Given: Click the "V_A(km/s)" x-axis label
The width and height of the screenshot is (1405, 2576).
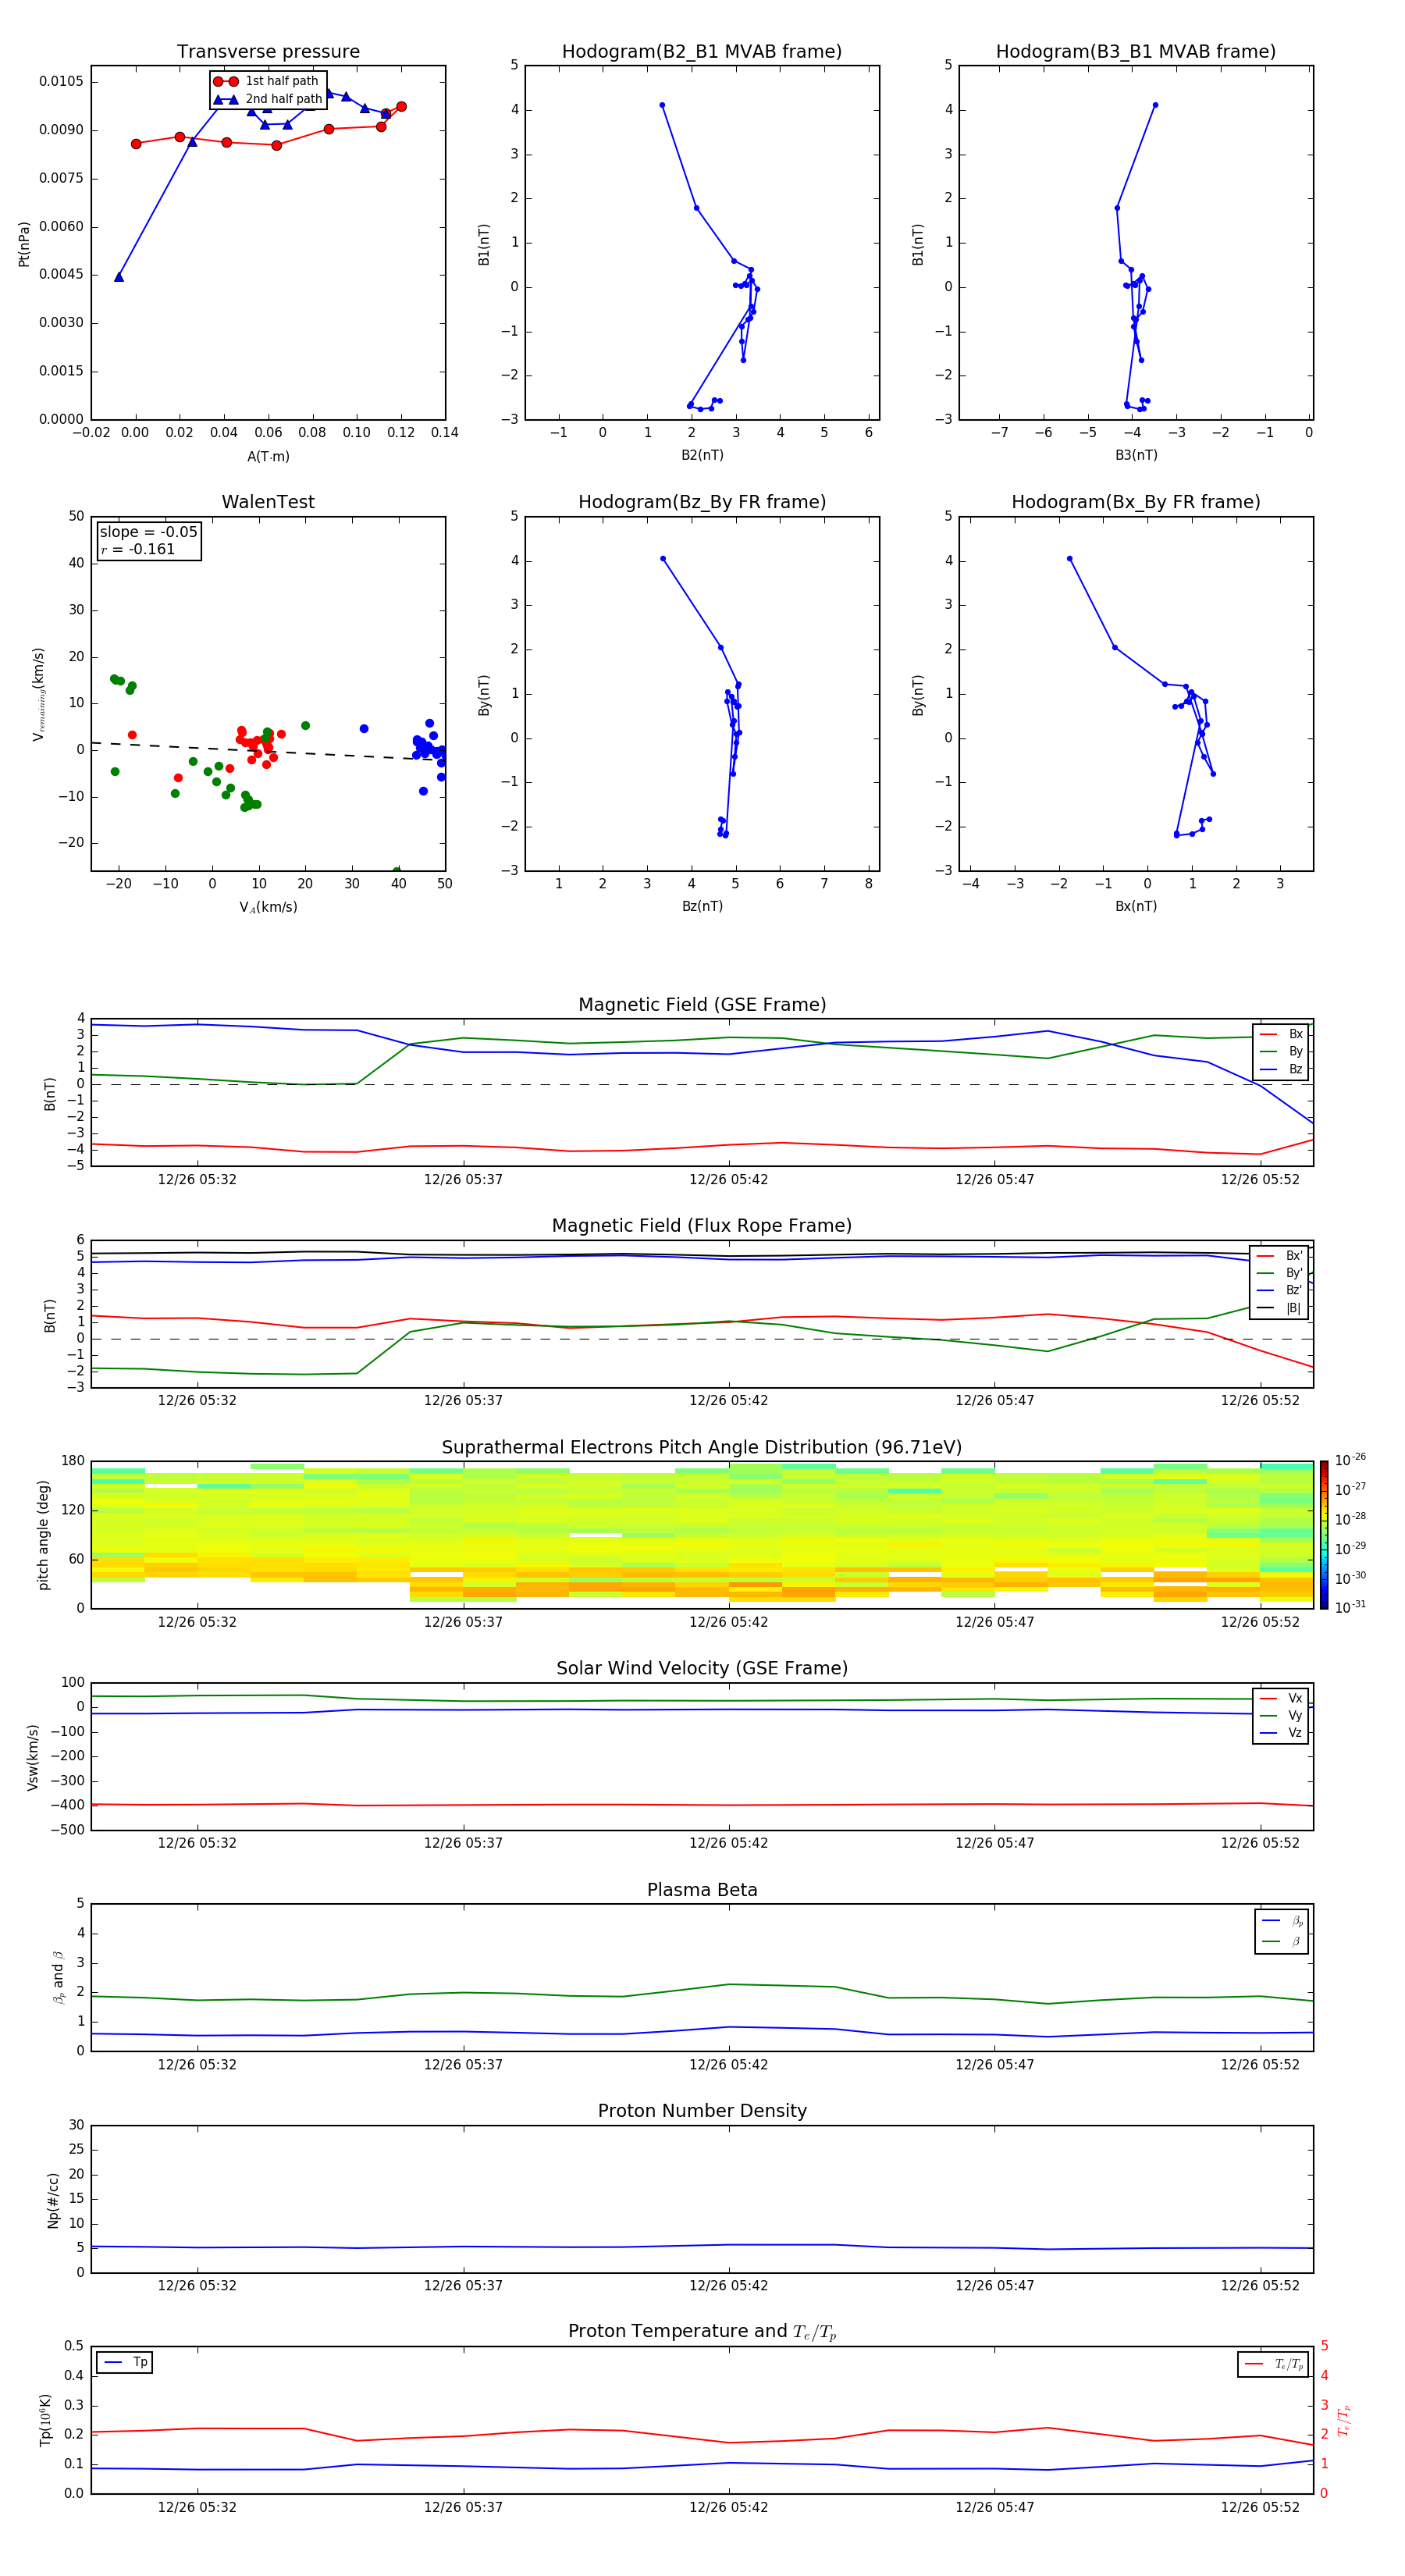Looking at the screenshot, I should pos(268,907).
